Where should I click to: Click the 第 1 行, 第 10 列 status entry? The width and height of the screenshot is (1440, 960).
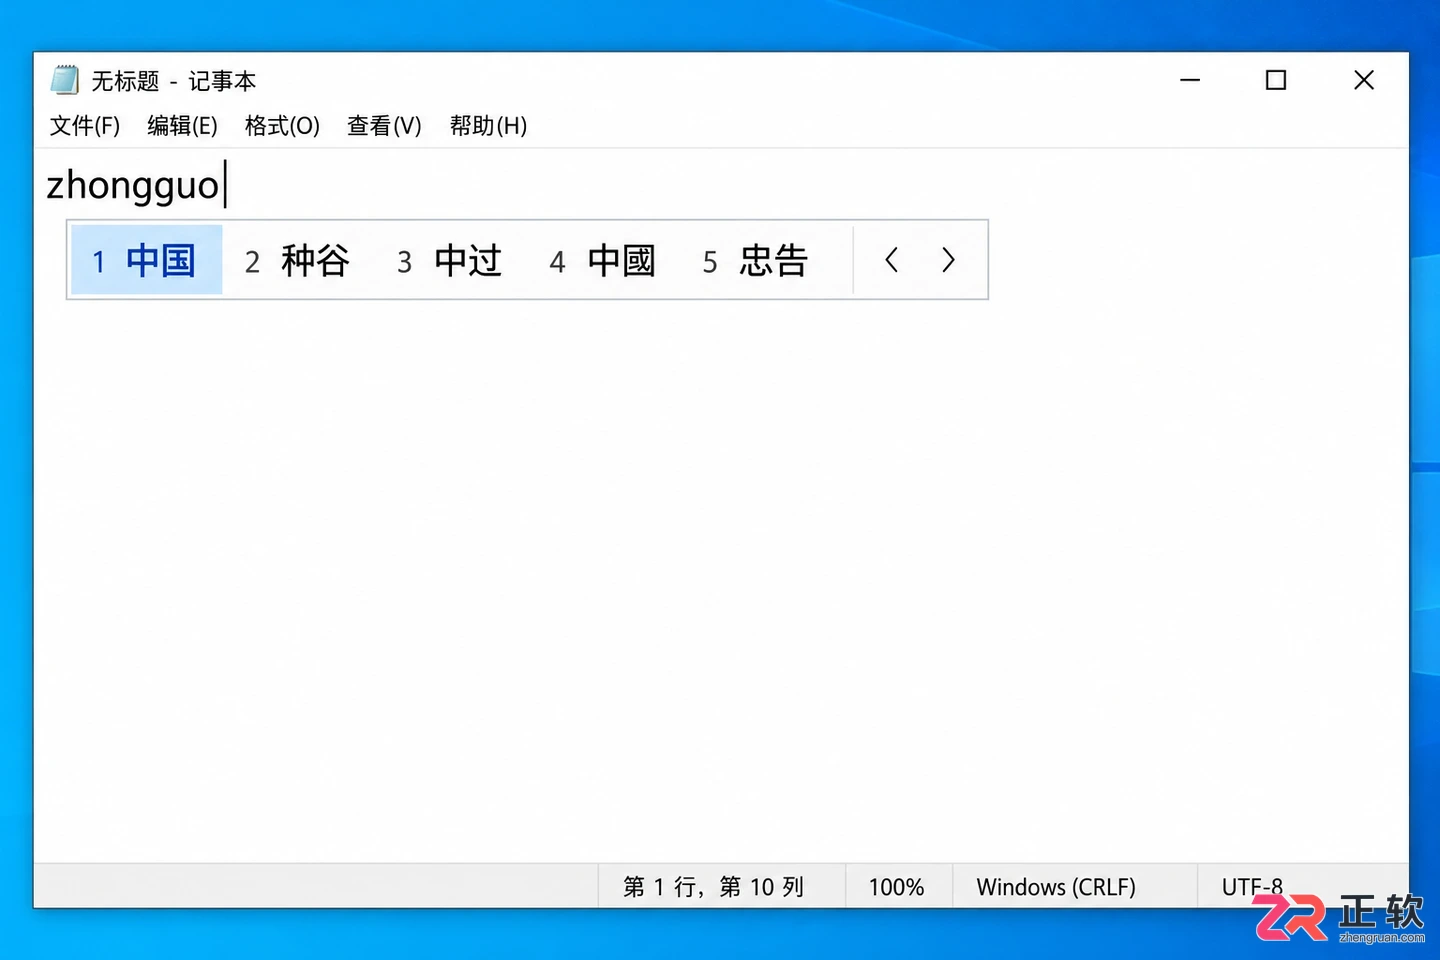click(713, 887)
